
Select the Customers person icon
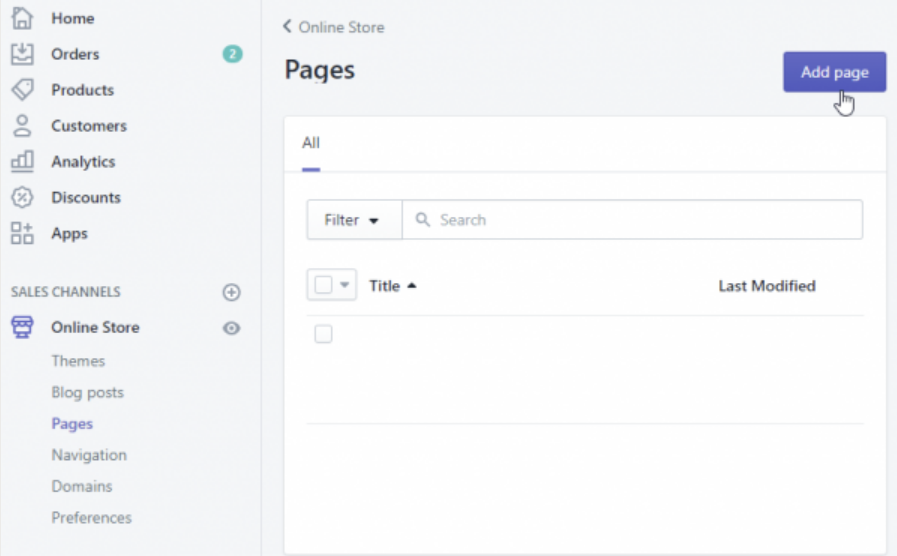(22, 126)
